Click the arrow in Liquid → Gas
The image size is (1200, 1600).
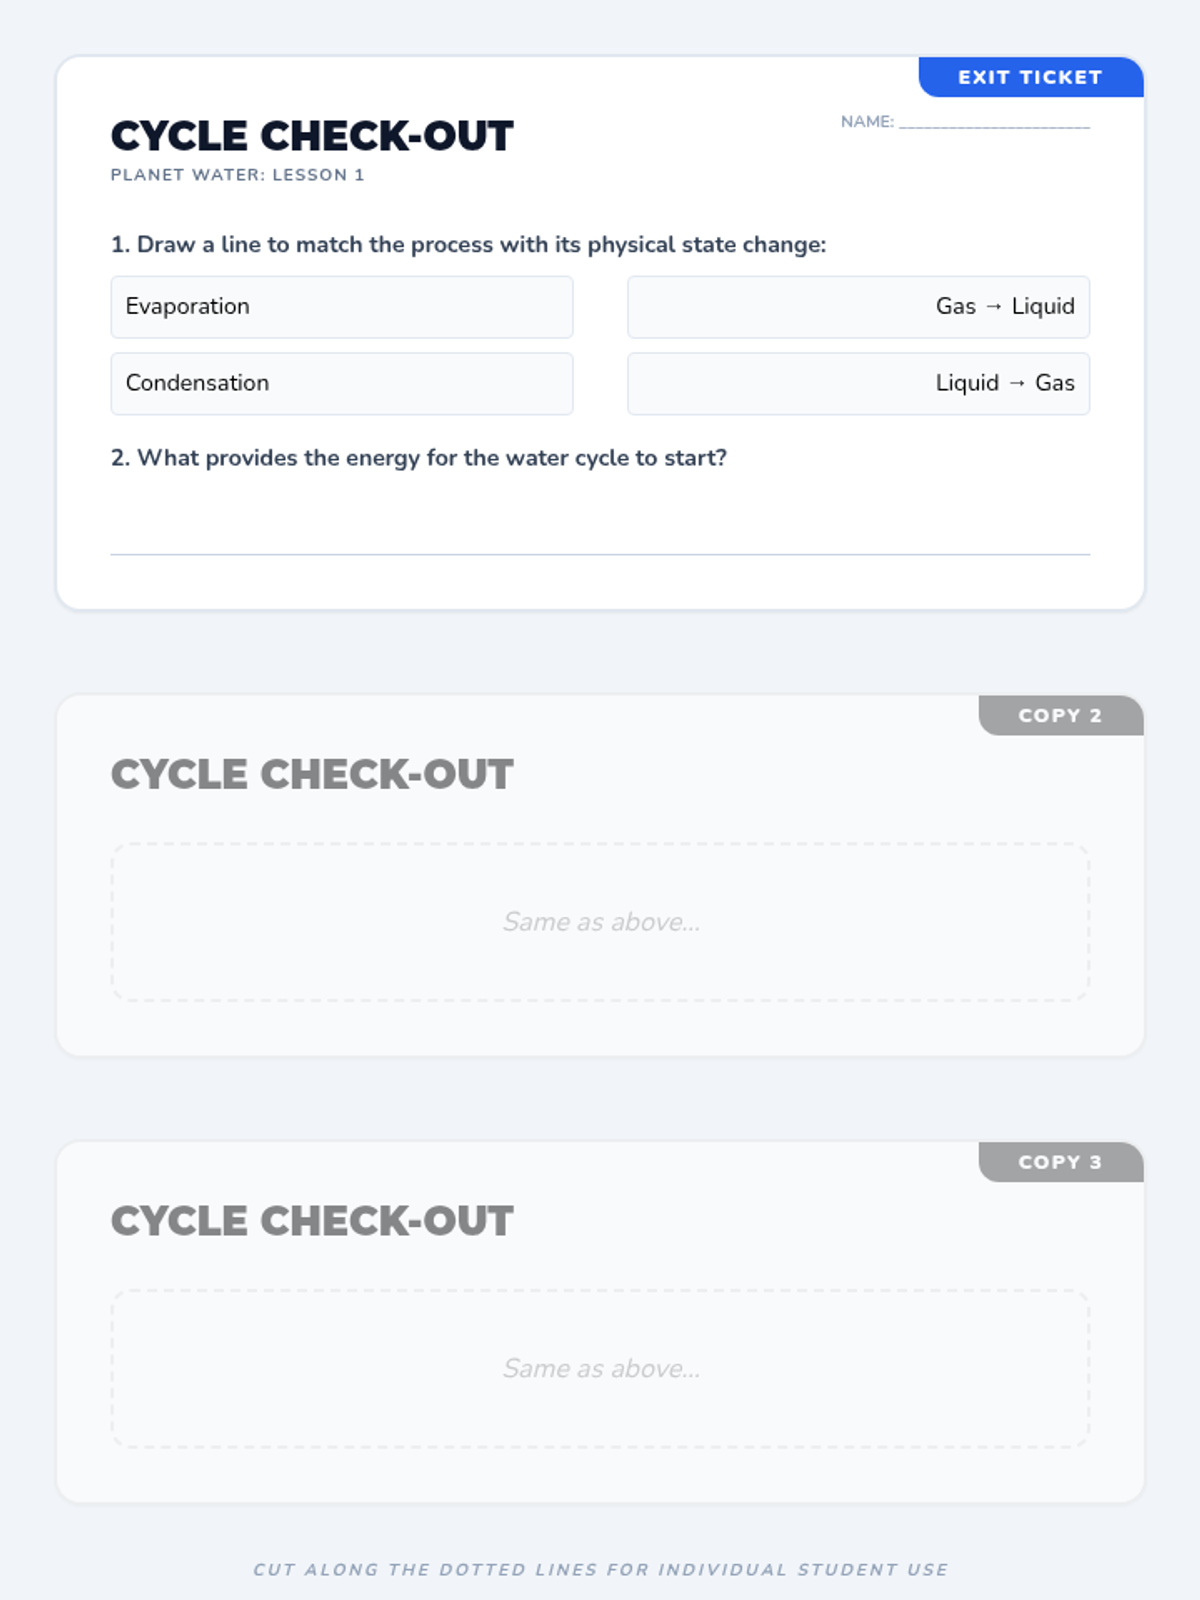point(1016,383)
